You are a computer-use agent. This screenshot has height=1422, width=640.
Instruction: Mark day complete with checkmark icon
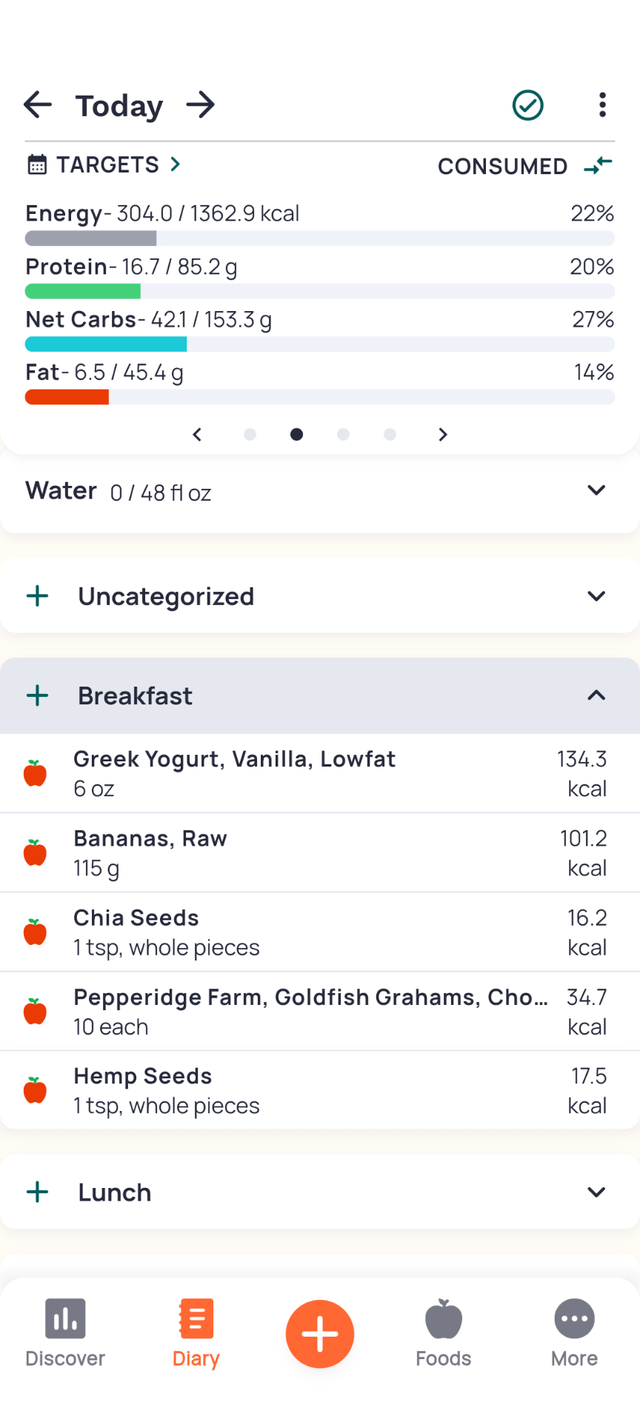528,105
